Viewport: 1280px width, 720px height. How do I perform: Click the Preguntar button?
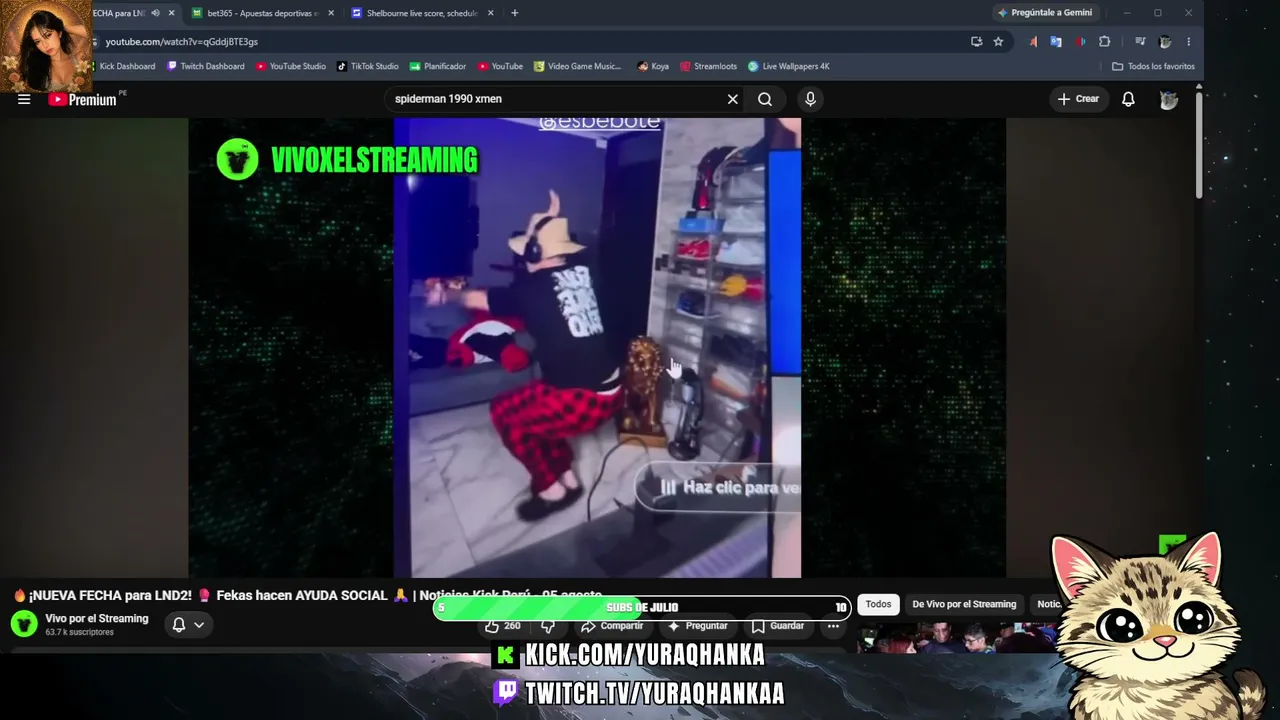coord(697,626)
